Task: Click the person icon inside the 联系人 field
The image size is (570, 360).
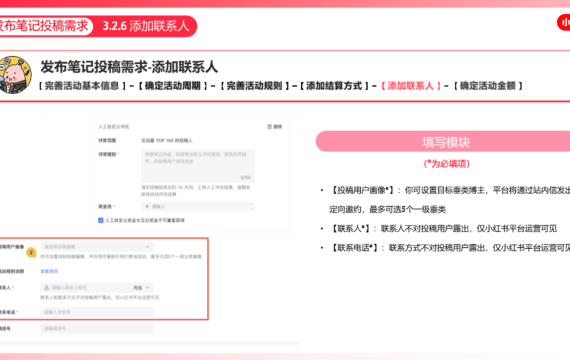Action: 46,288
